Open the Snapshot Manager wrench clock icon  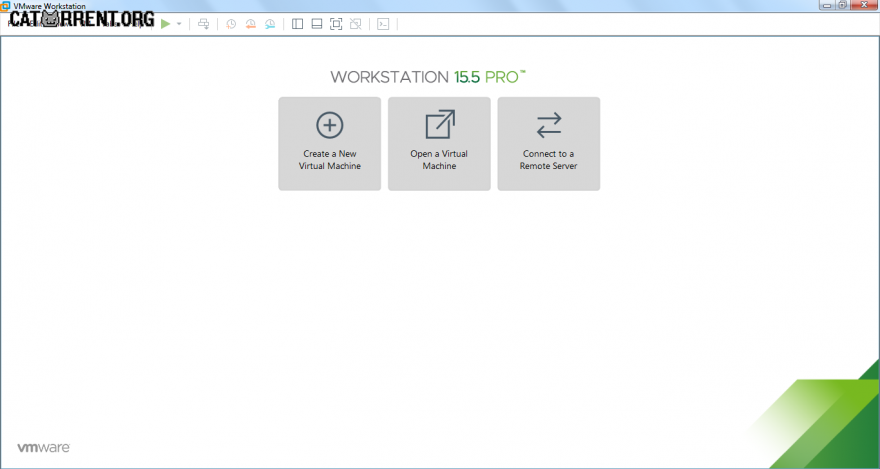coord(270,24)
